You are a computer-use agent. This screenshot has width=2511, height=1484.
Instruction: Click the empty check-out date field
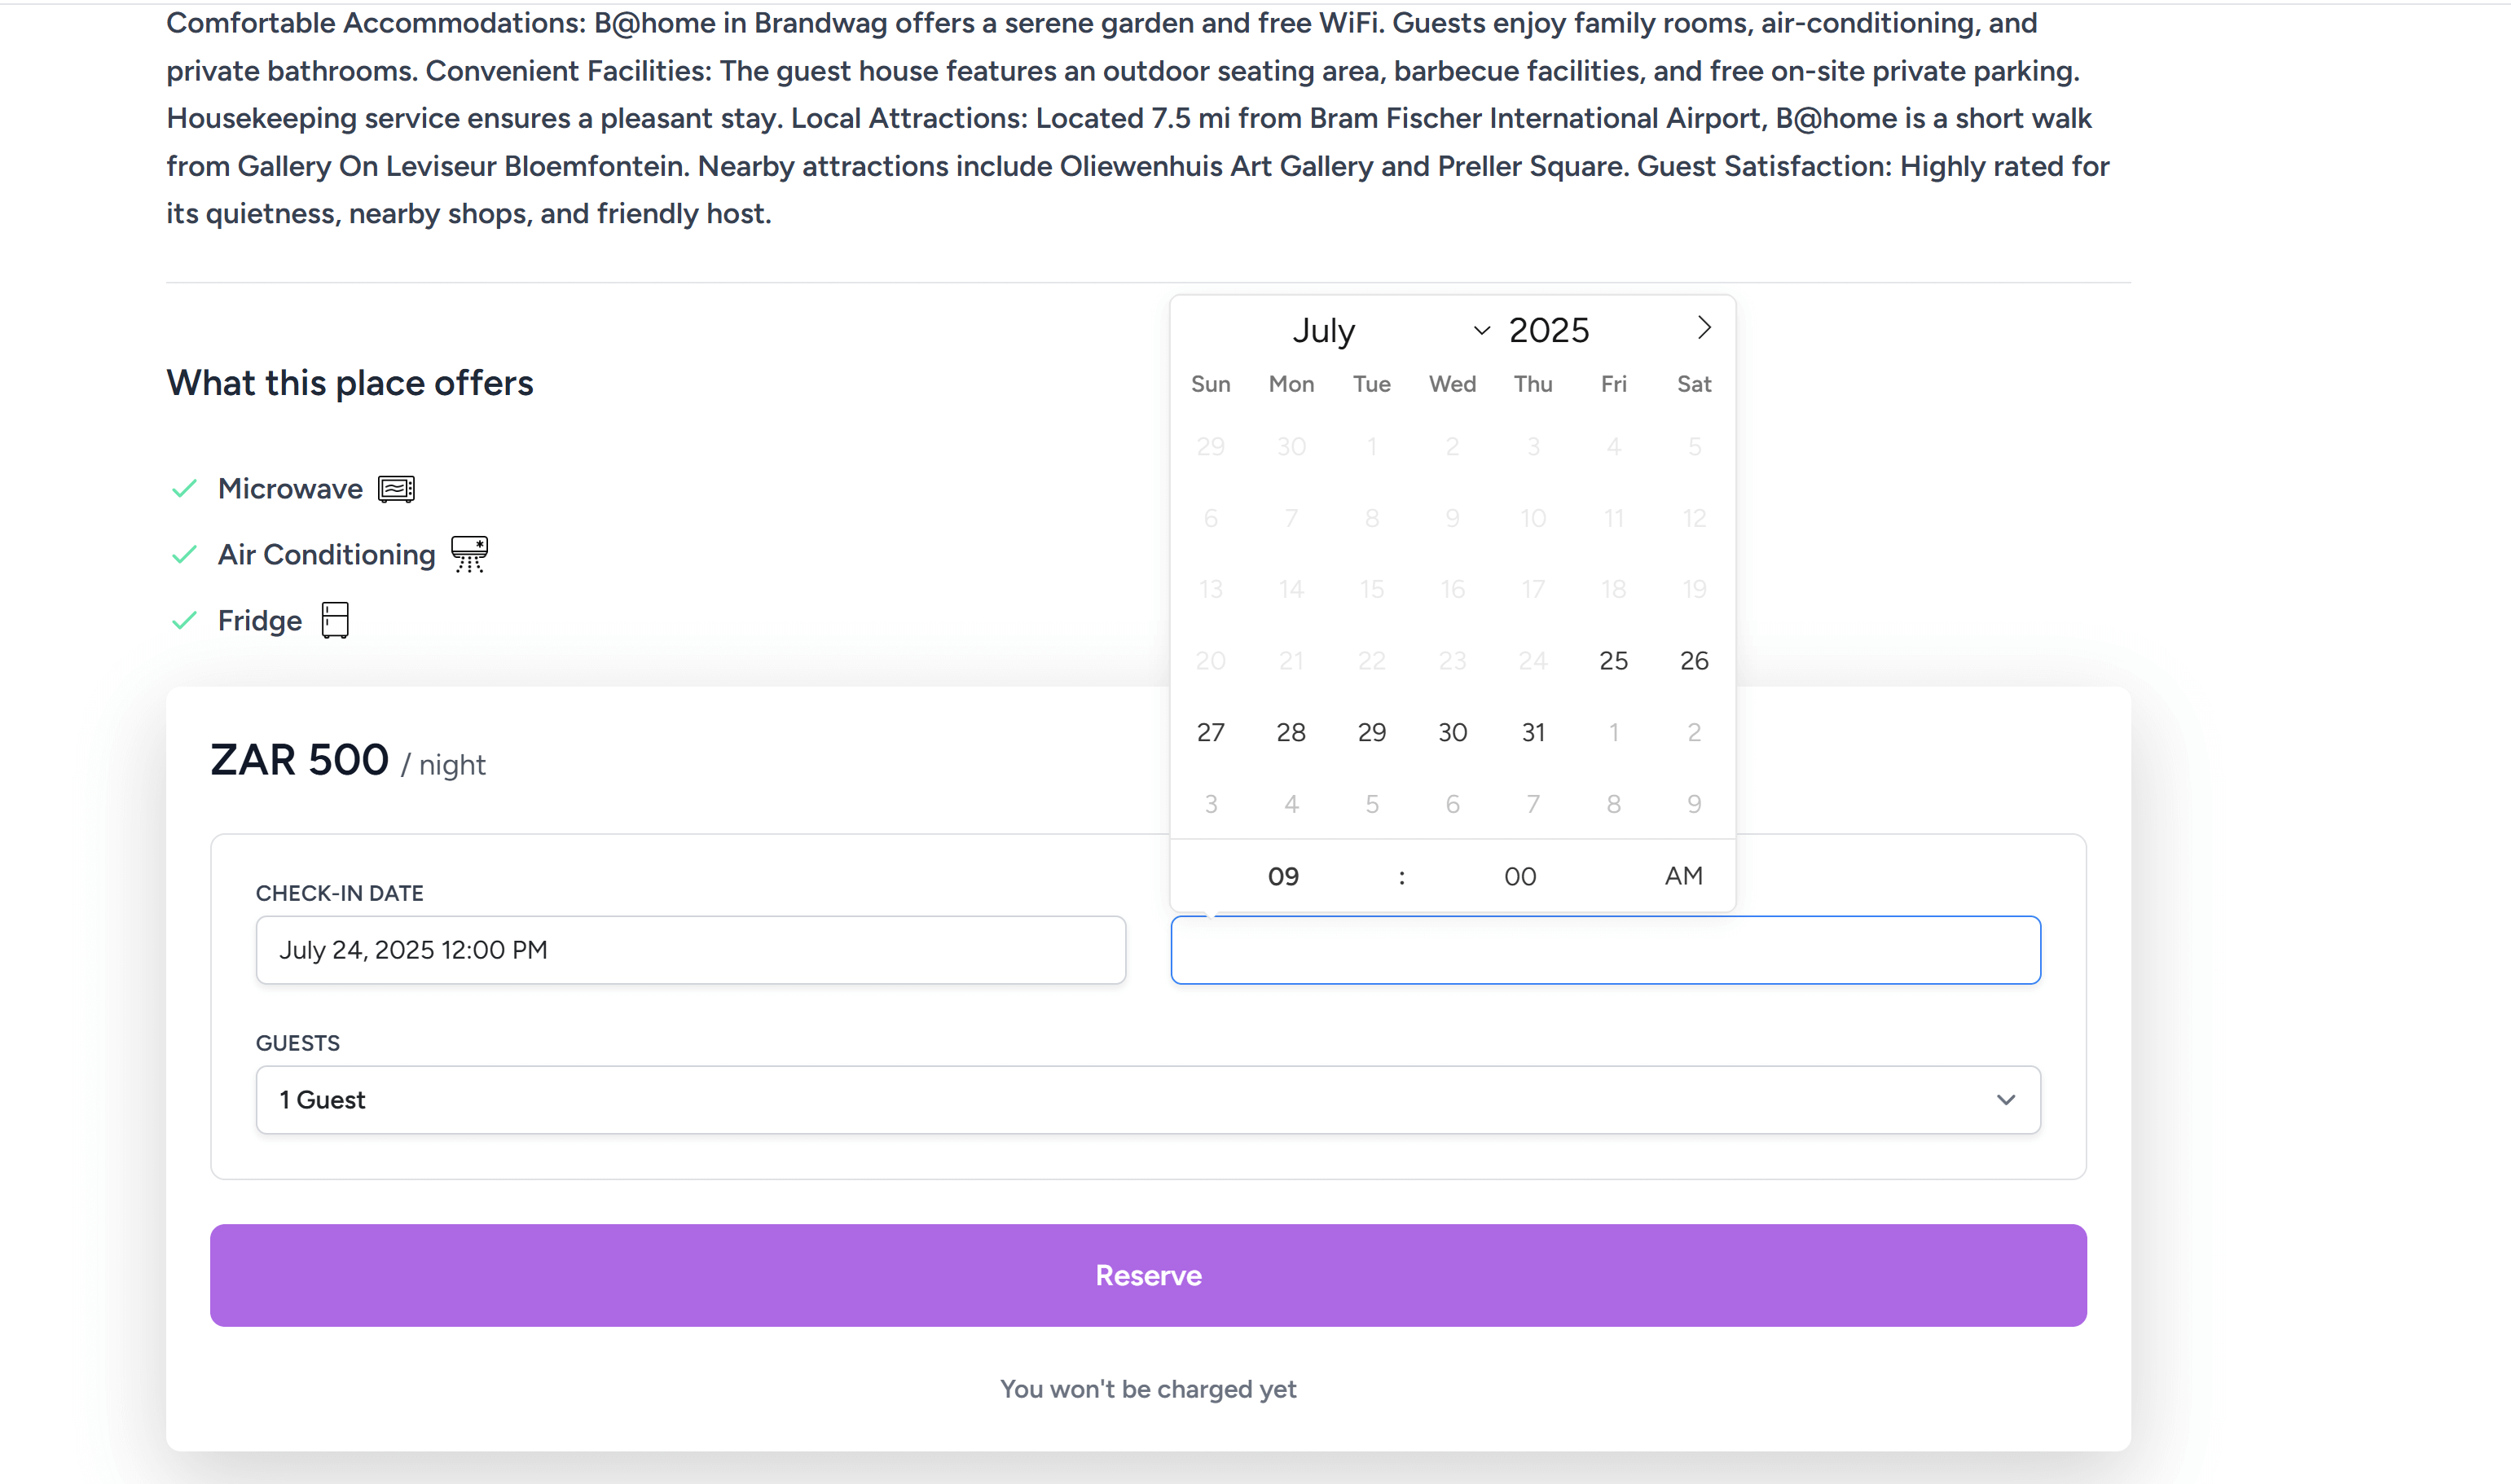pos(1605,950)
